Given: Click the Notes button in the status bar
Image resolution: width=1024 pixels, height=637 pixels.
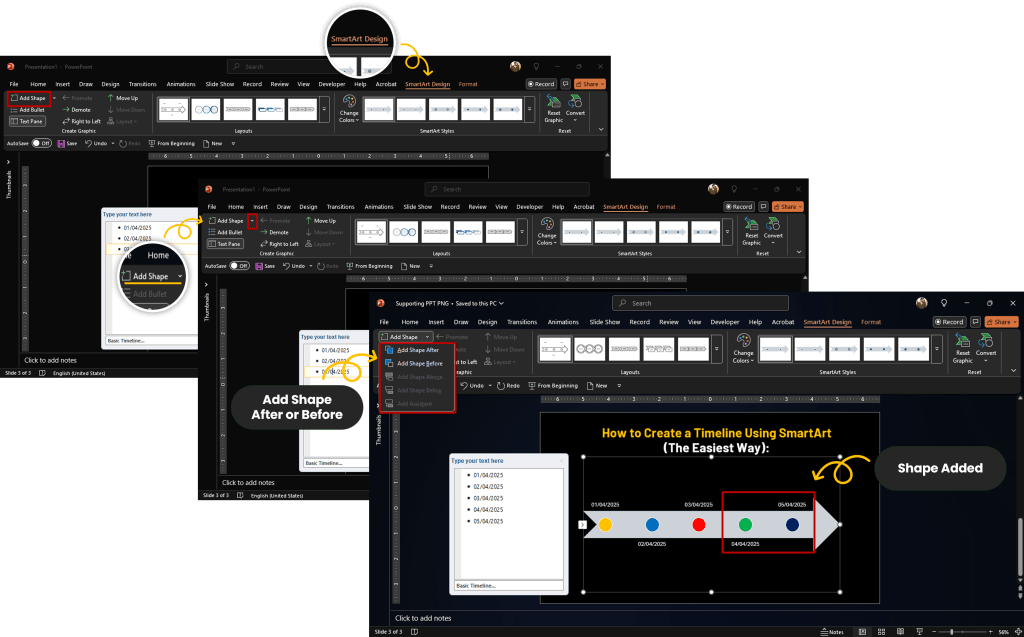Looking at the screenshot, I should [832, 632].
